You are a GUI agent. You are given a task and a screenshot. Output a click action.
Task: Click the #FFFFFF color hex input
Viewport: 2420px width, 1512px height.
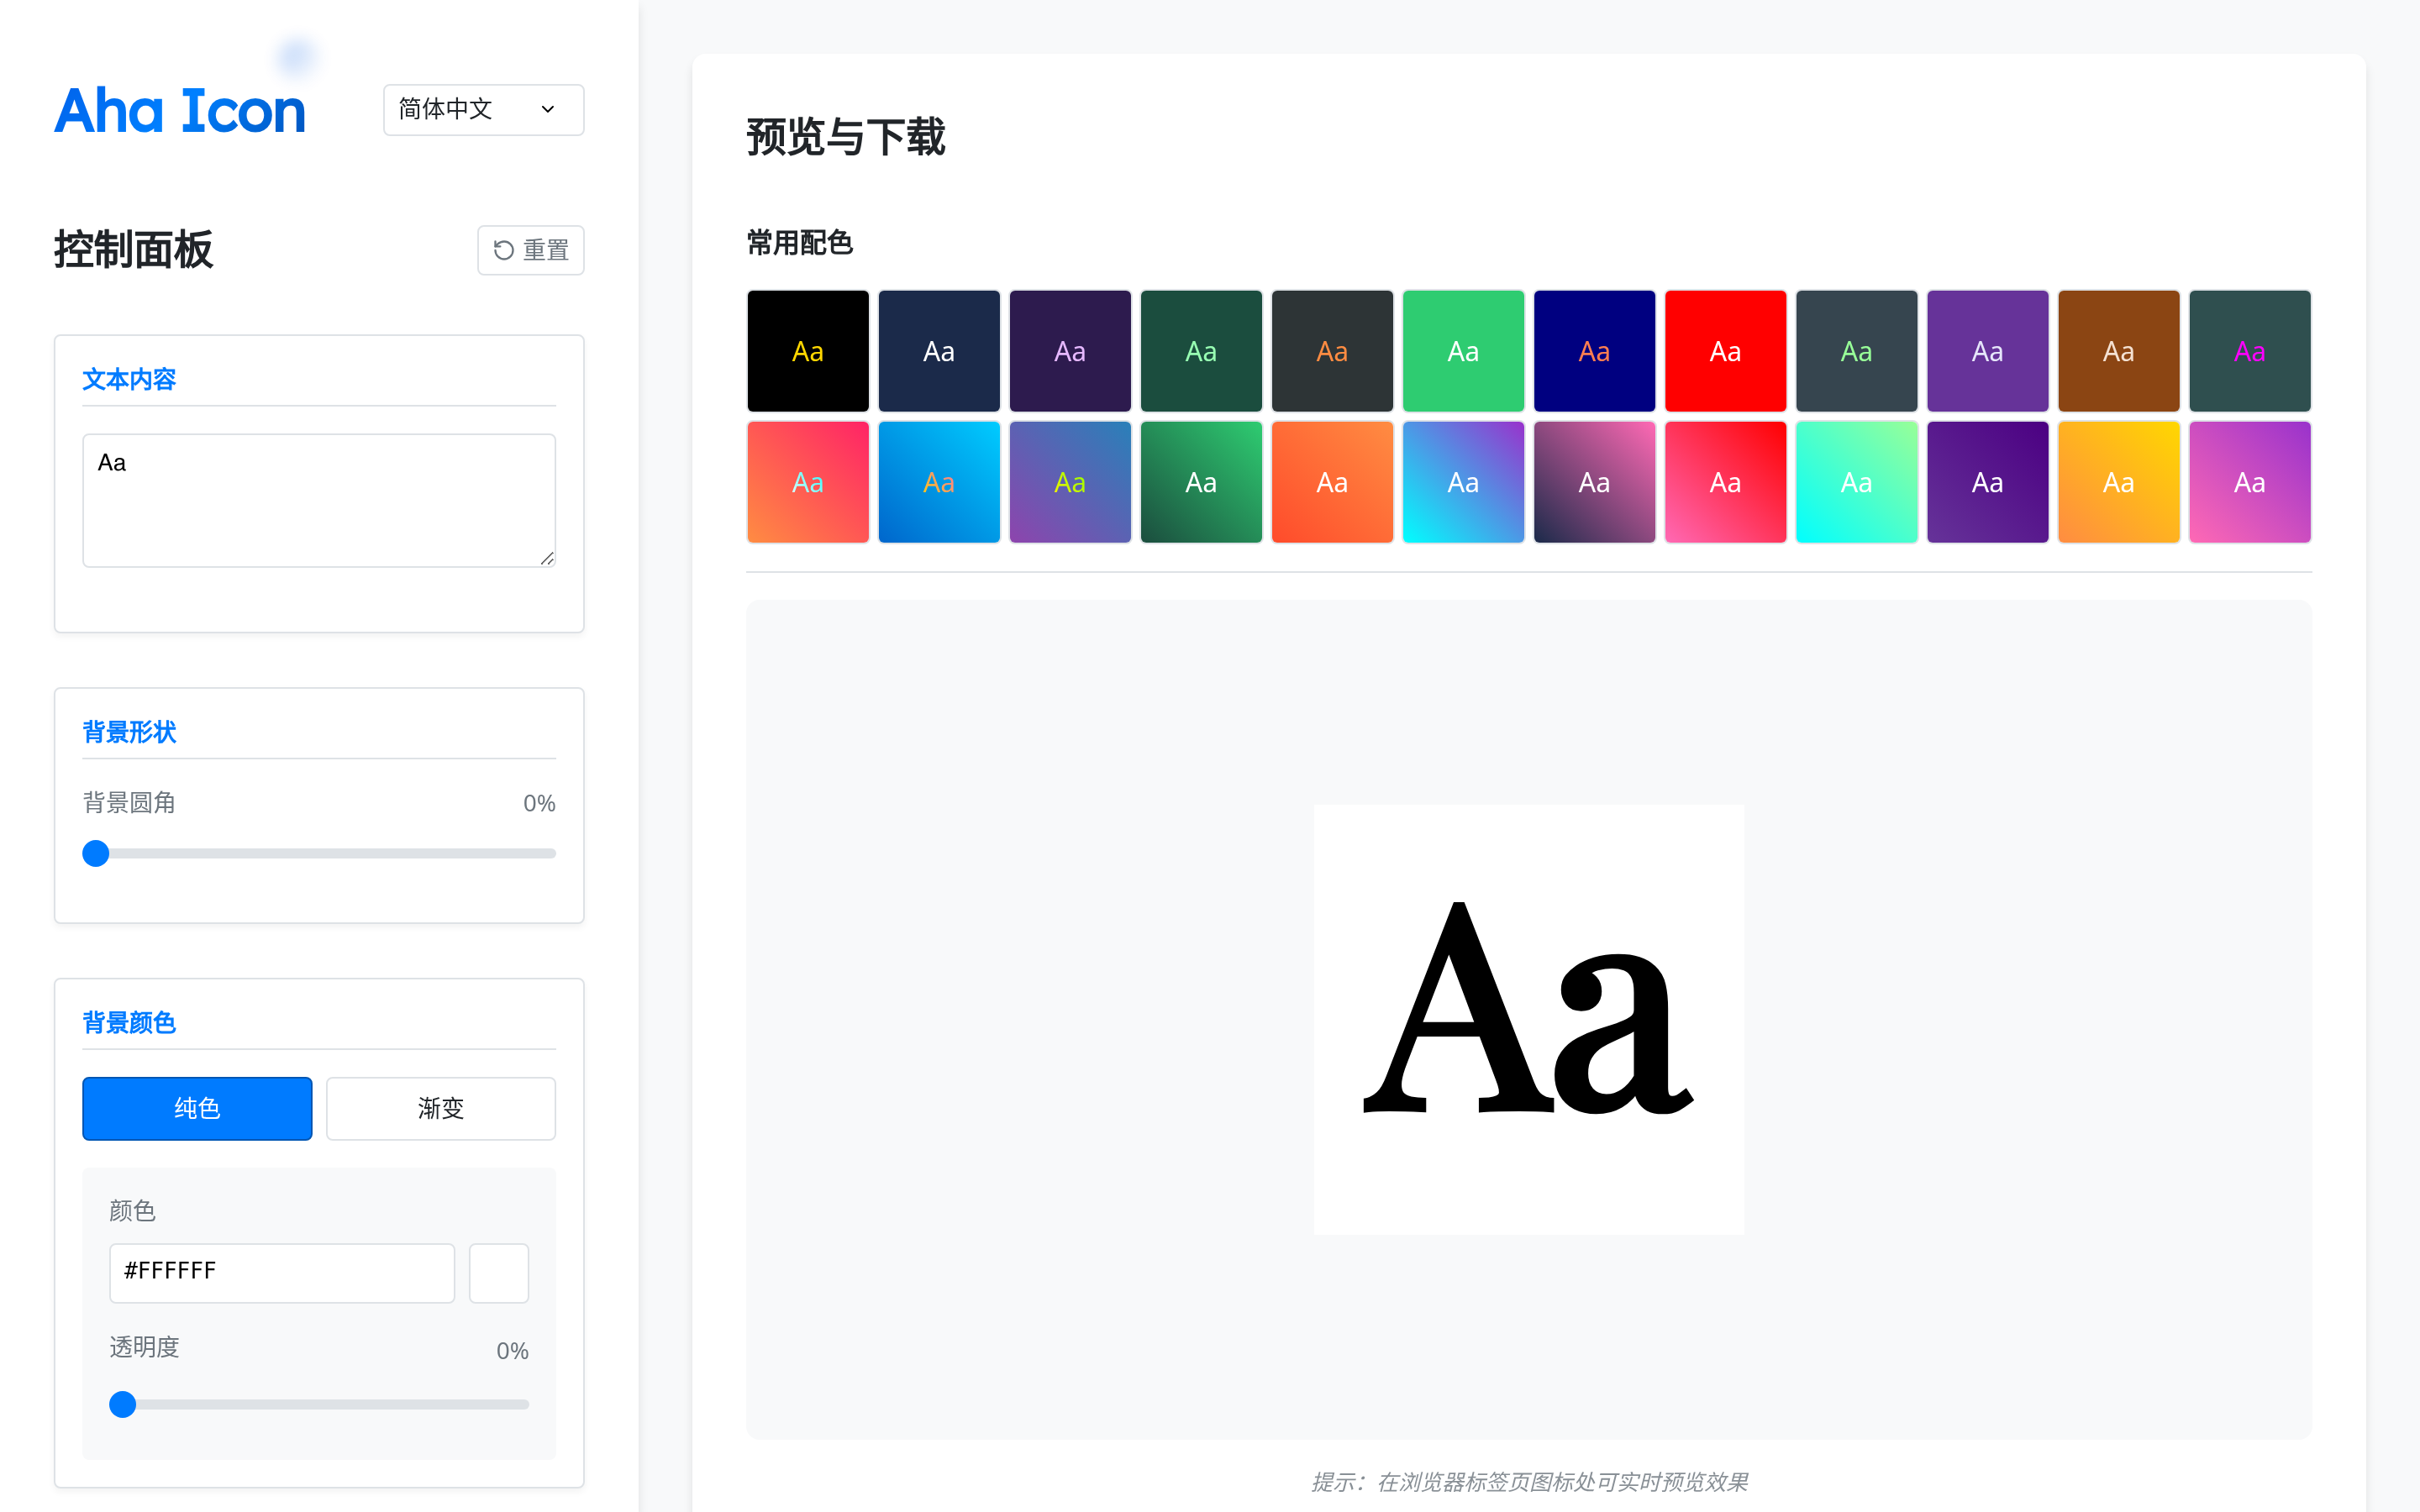pos(282,1272)
